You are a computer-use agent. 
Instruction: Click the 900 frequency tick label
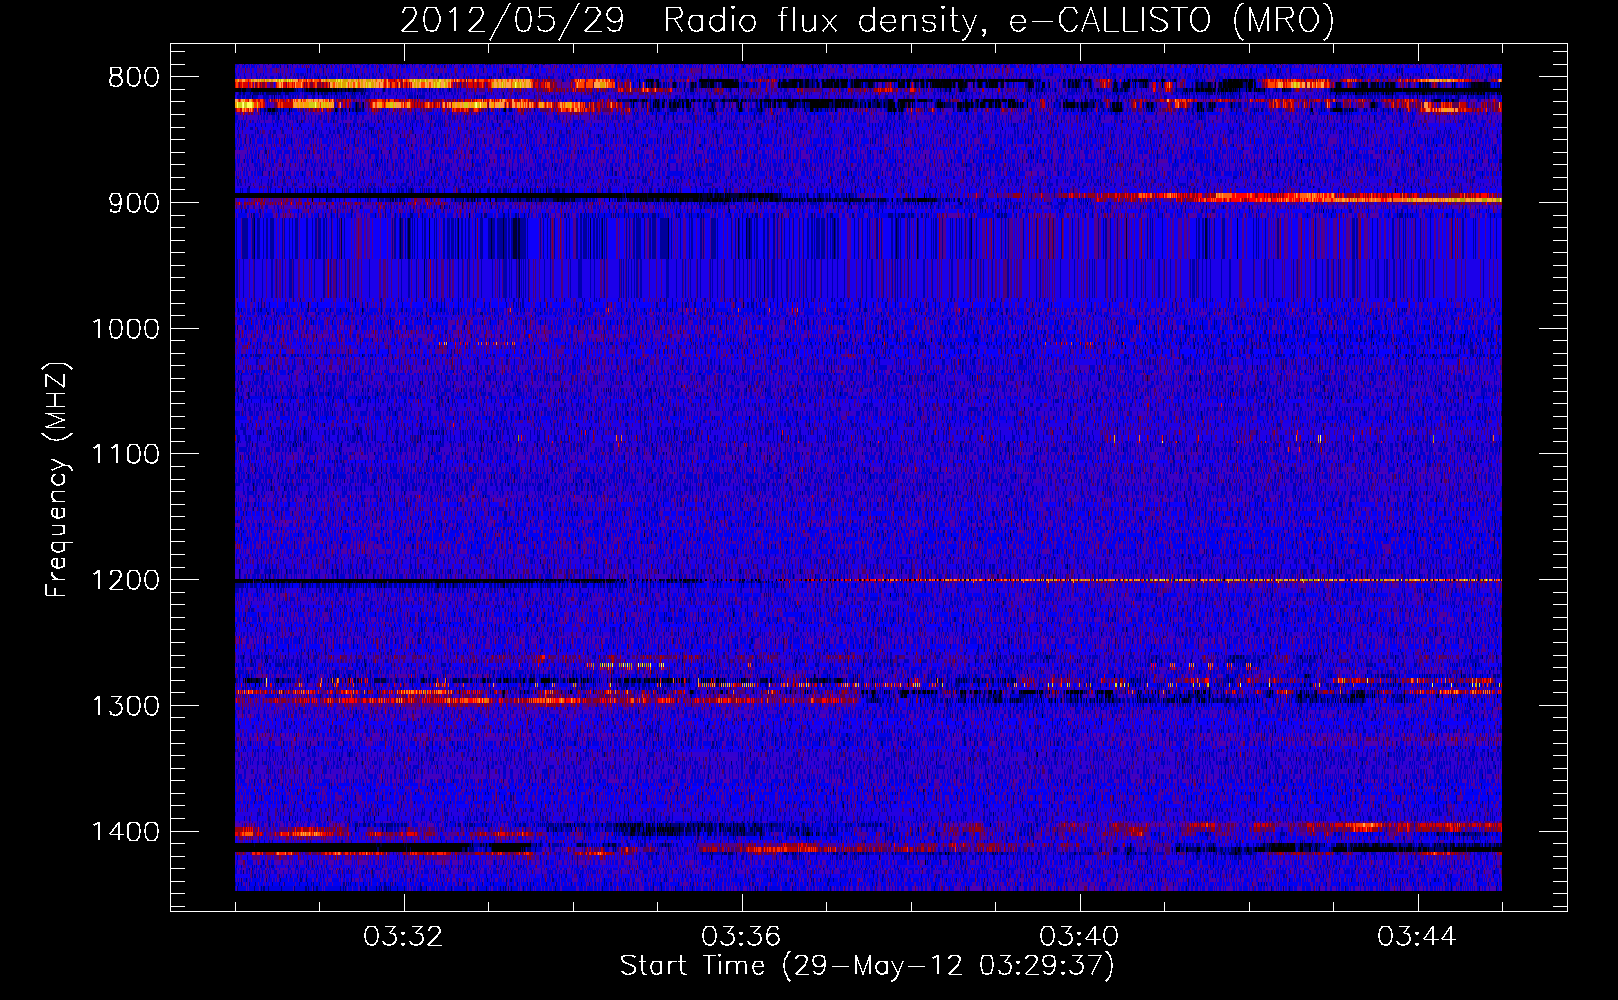[x=134, y=203]
